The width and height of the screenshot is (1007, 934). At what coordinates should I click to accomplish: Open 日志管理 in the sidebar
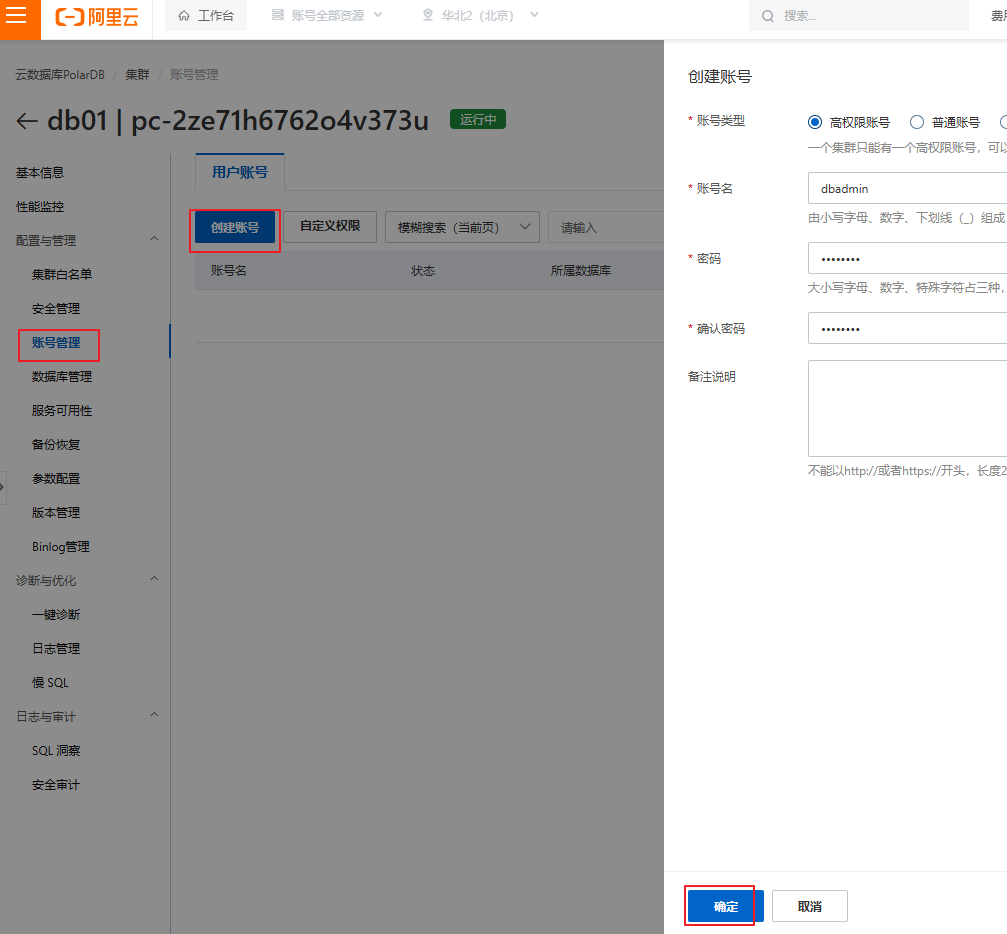pyautogui.click(x=56, y=649)
